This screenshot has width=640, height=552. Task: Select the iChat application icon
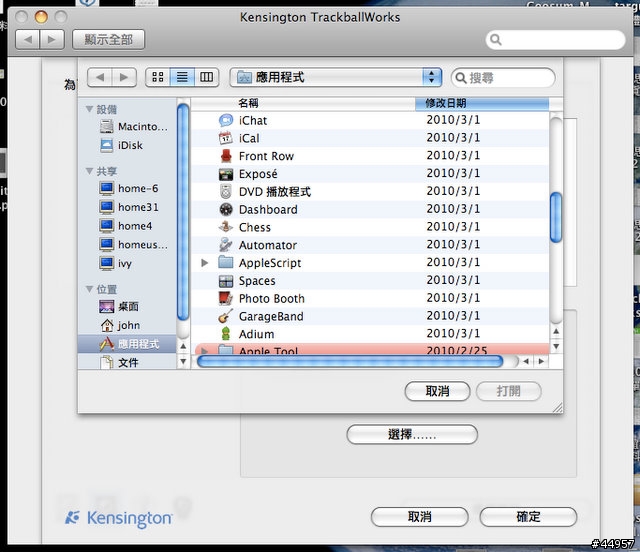point(226,120)
